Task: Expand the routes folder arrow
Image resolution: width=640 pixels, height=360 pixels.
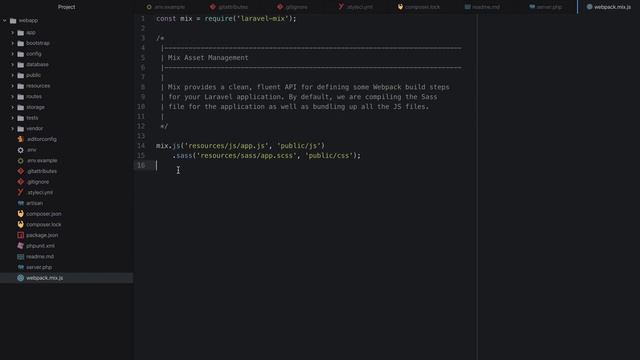Action: pos(12,97)
